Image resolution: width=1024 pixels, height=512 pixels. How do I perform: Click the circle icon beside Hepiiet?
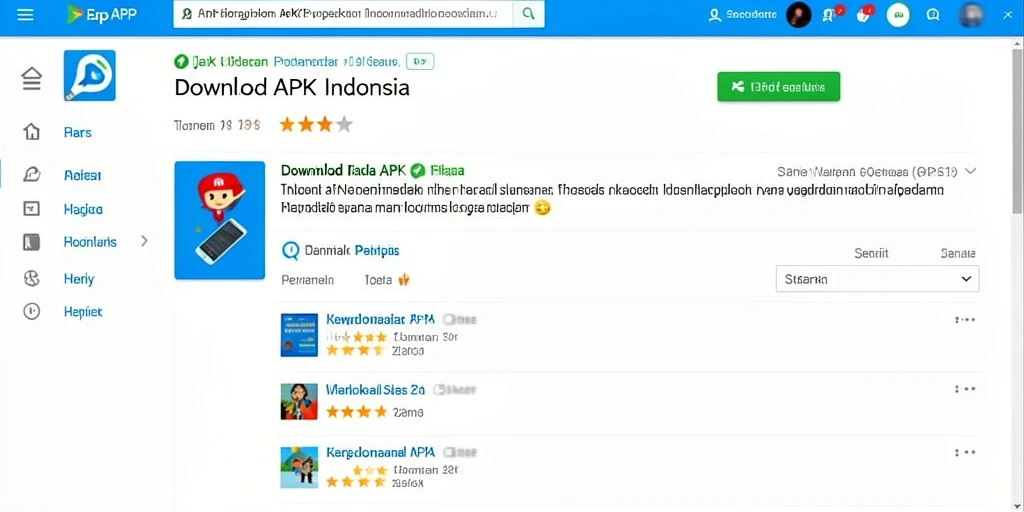[x=31, y=312]
